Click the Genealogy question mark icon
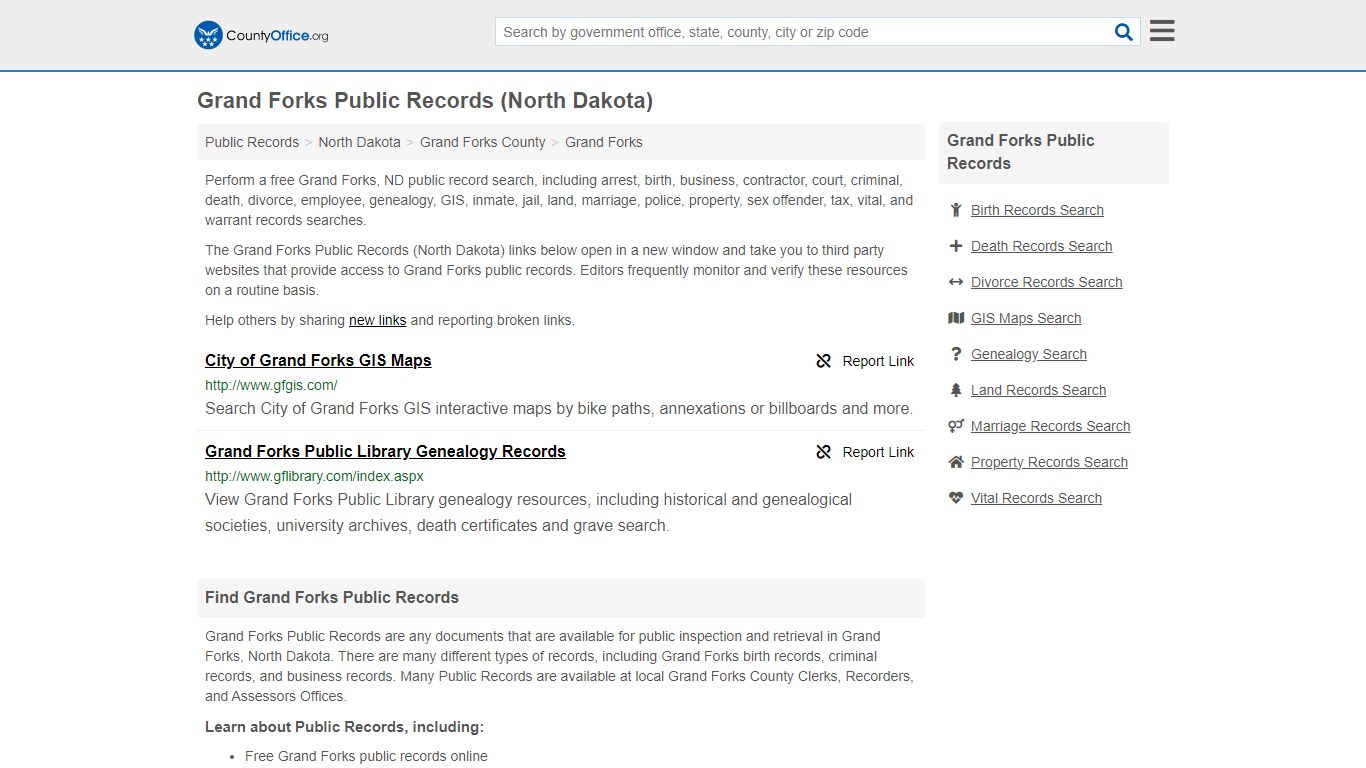Viewport: 1366px width, 768px height. (x=956, y=354)
